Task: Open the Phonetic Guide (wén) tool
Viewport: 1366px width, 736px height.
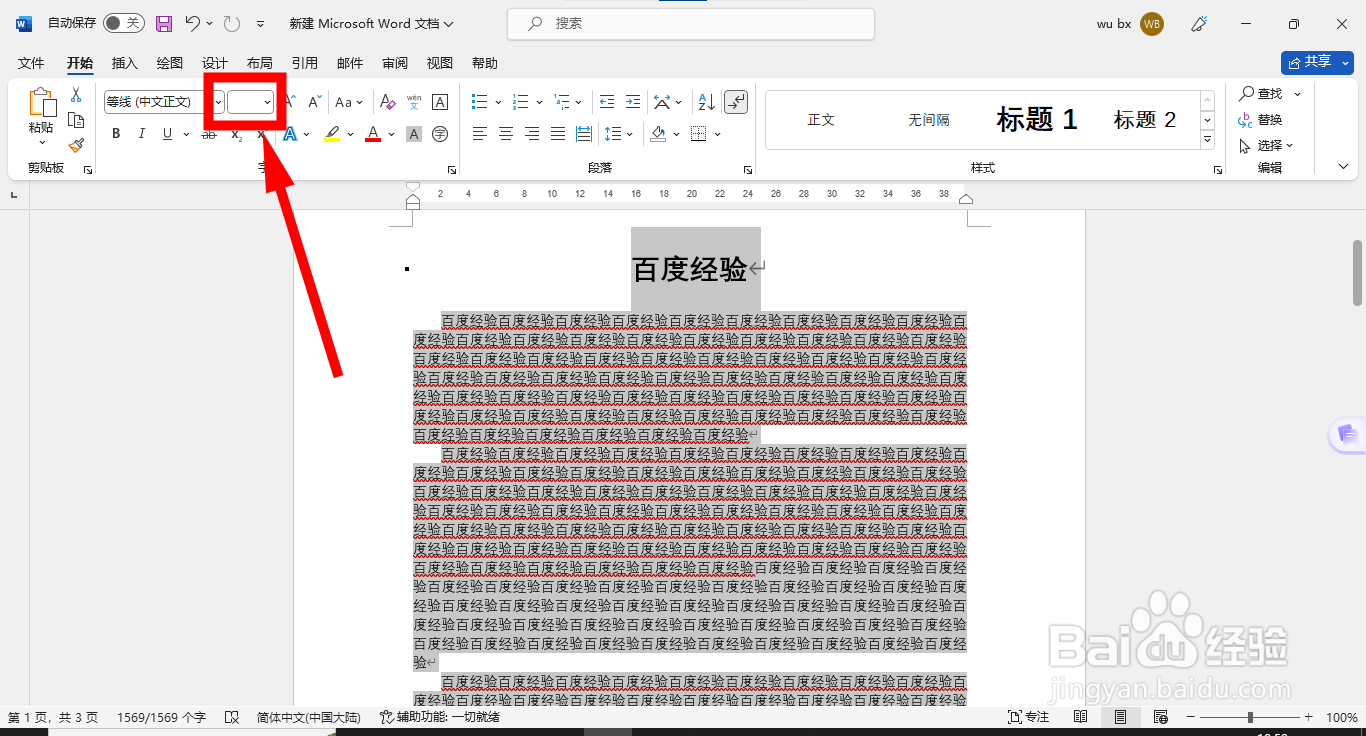Action: [414, 102]
